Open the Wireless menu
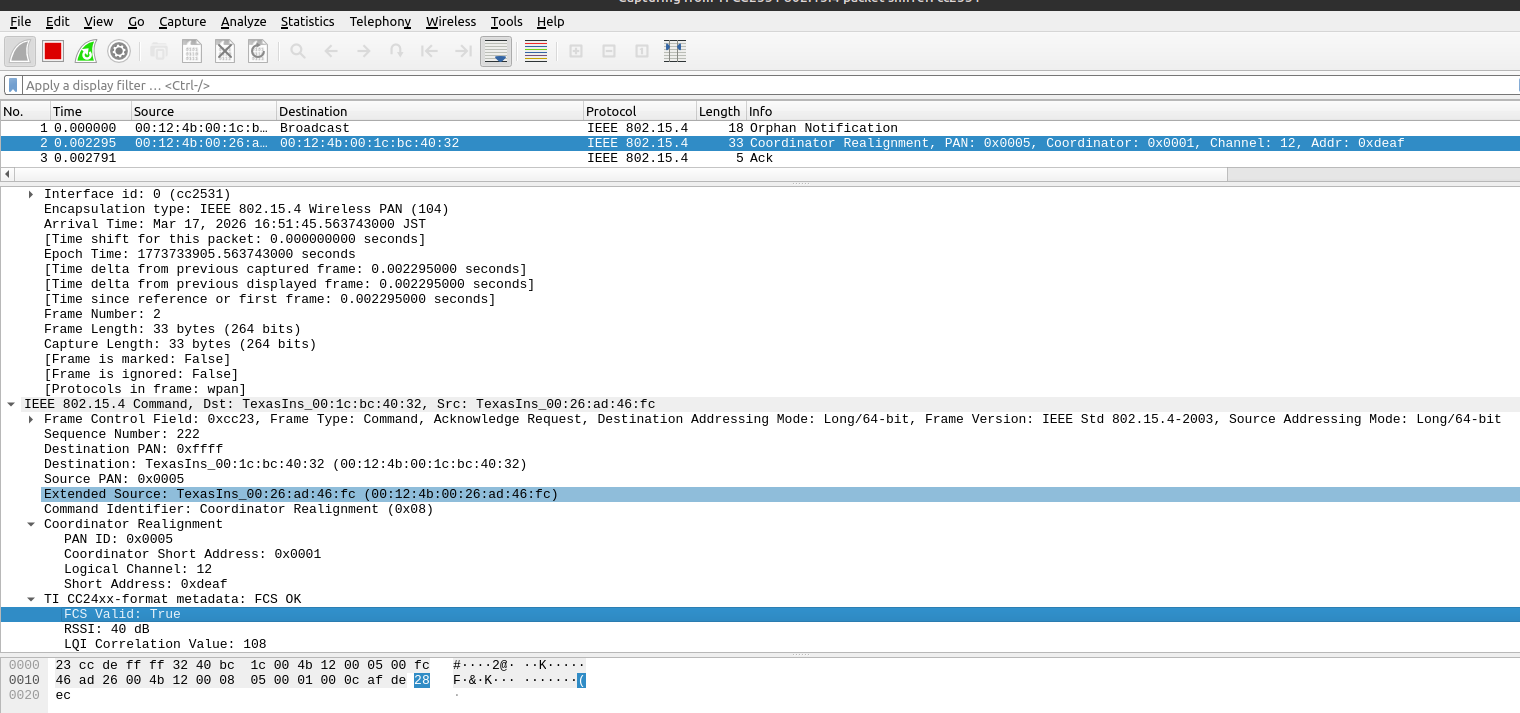This screenshot has width=1520, height=713. [x=451, y=21]
